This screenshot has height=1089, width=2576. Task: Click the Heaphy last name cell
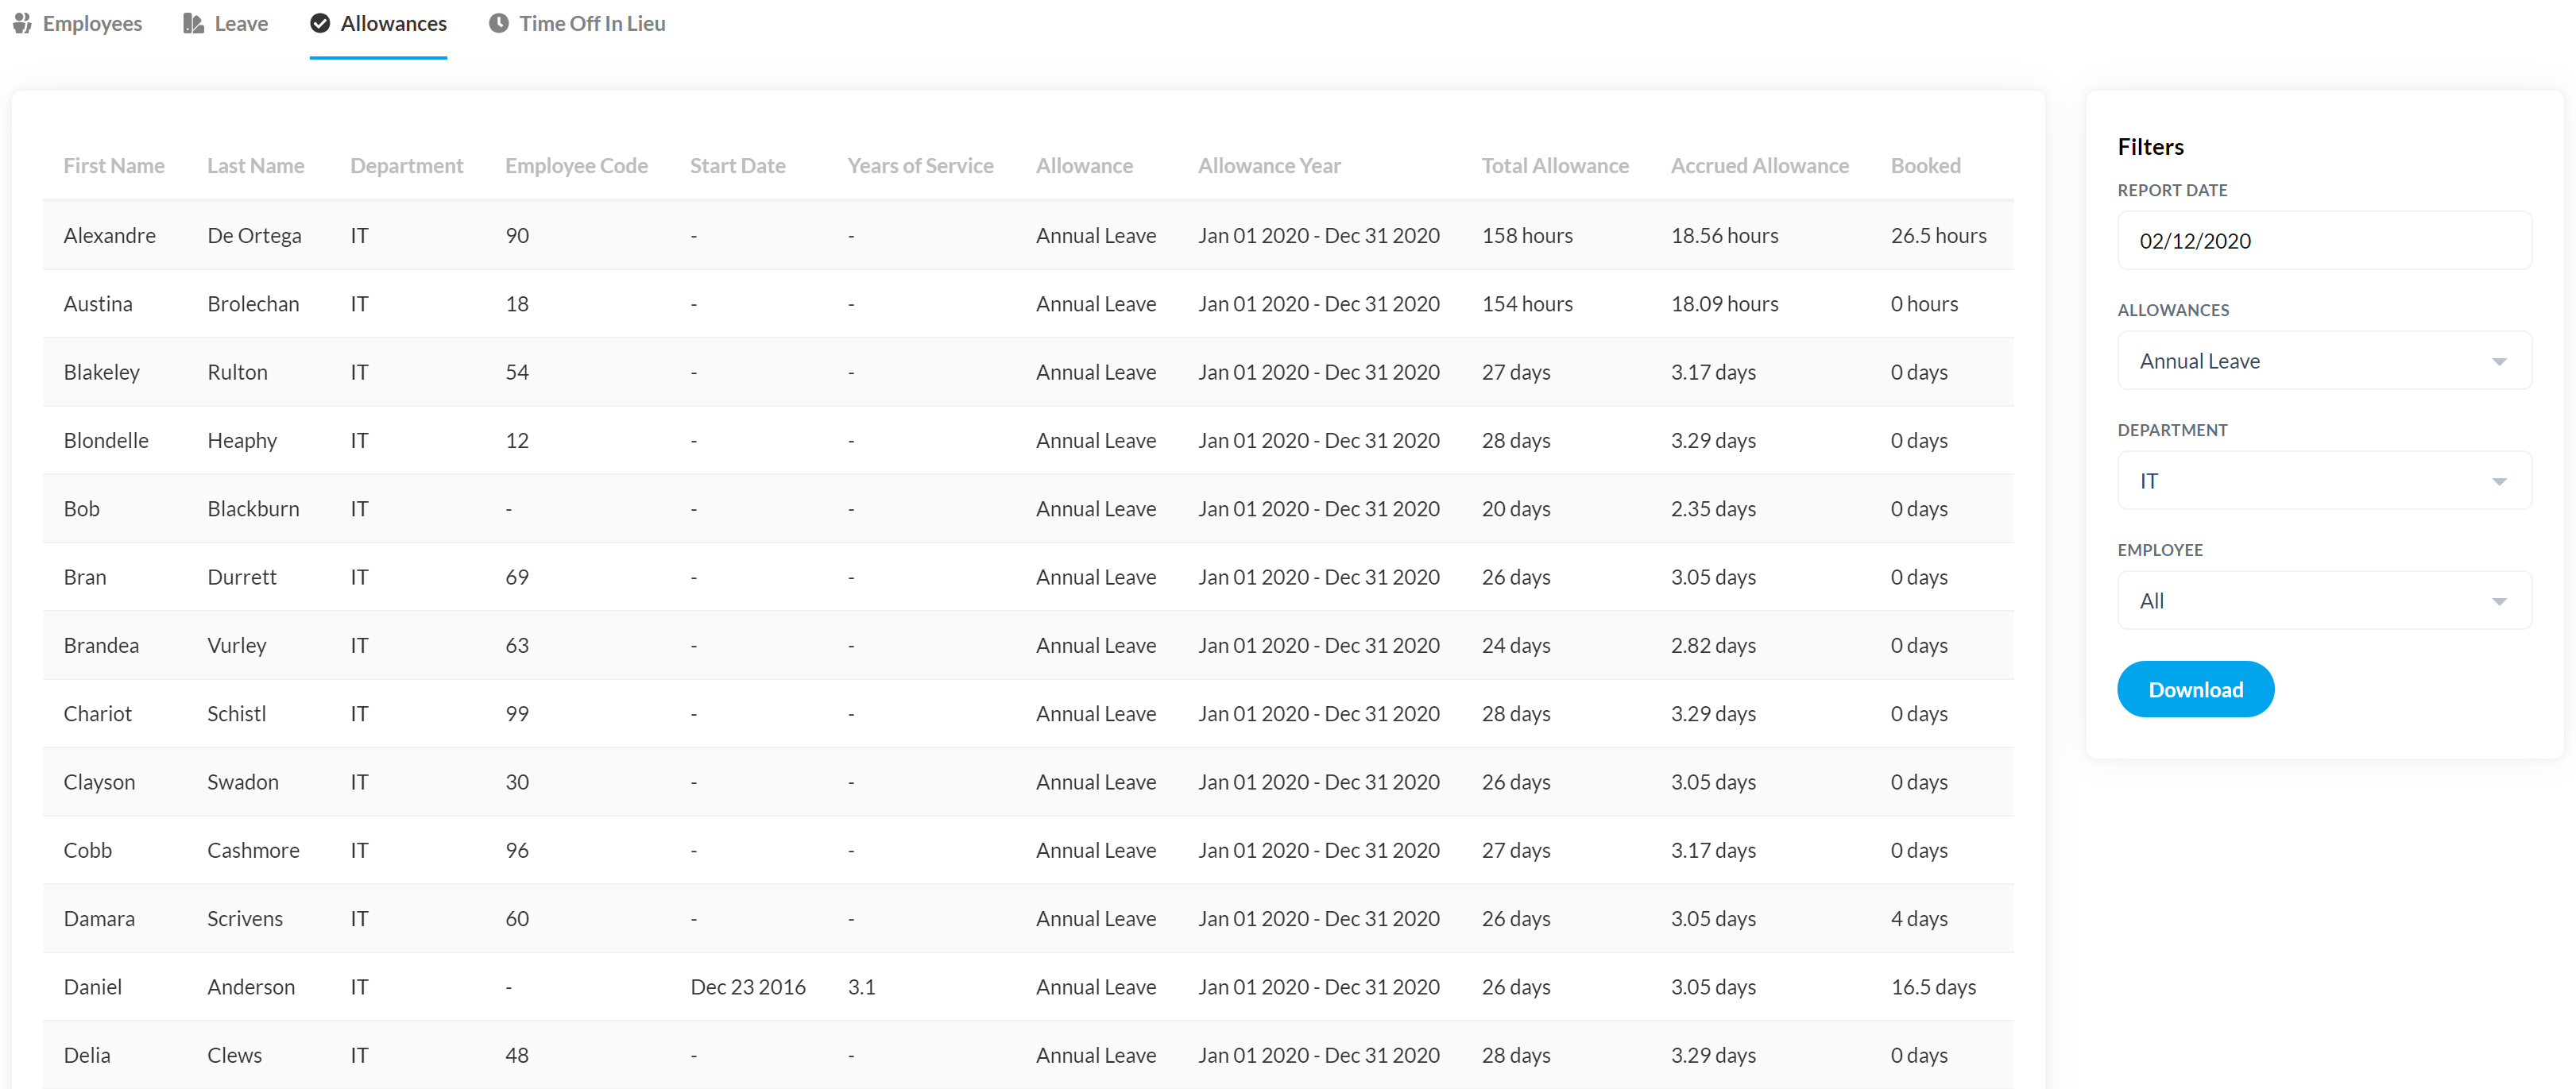pyautogui.click(x=243, y=441)
